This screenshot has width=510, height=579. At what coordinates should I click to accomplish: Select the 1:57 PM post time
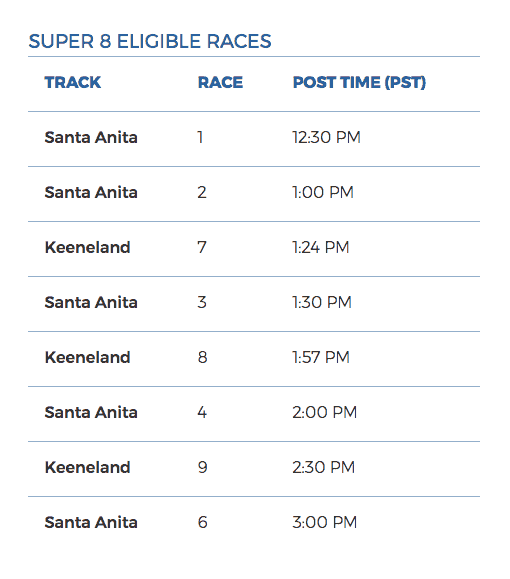(321, 357)
